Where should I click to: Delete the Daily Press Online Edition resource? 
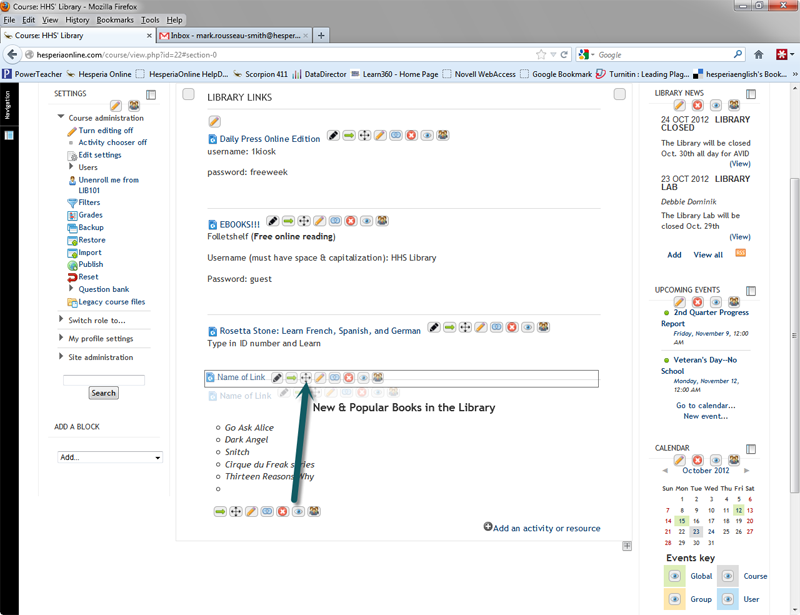[412, 135]
